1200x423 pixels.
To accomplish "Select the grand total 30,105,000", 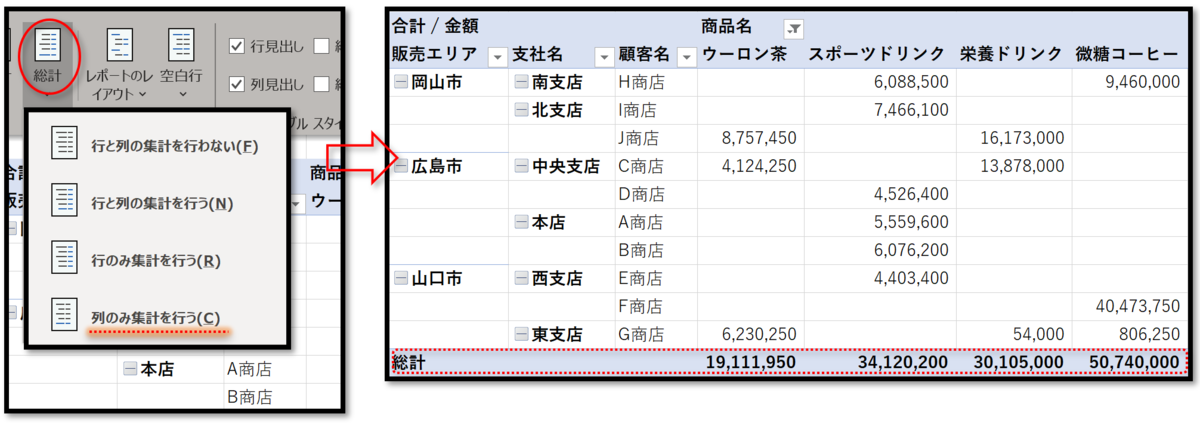I will pyautogui.click(x=1019, y=362).
